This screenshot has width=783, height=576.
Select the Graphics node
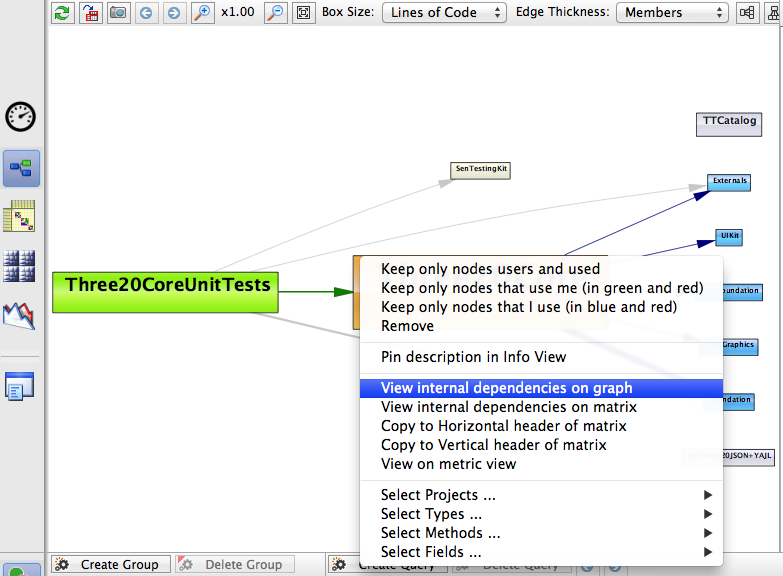click(x=739, y=346)
